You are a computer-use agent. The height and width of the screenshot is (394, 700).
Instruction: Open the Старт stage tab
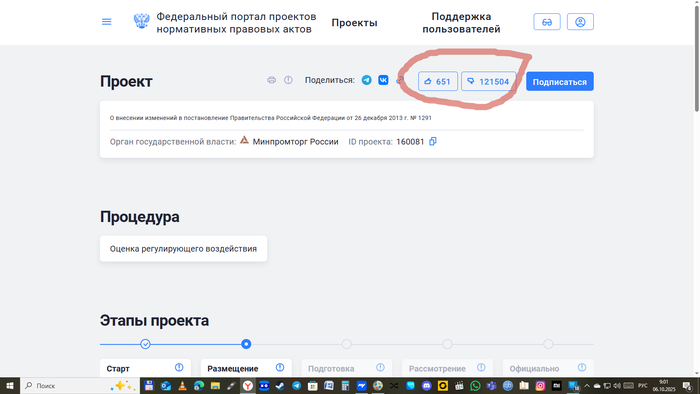tap(146, 369)
